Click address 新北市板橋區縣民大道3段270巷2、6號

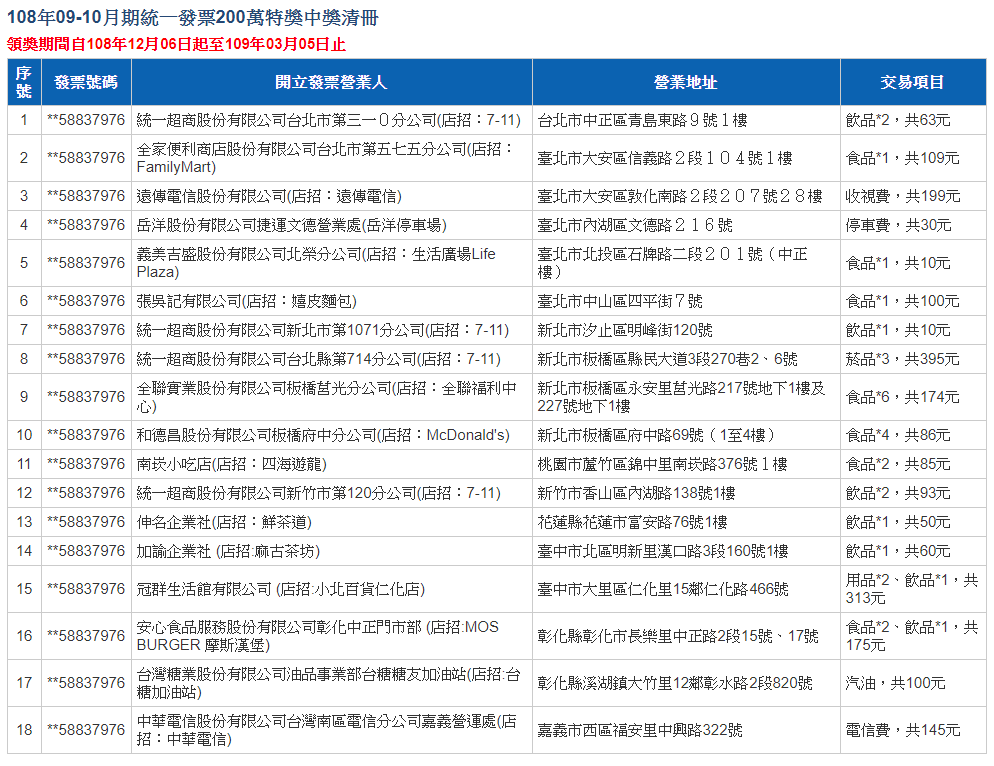pos(668,360)
